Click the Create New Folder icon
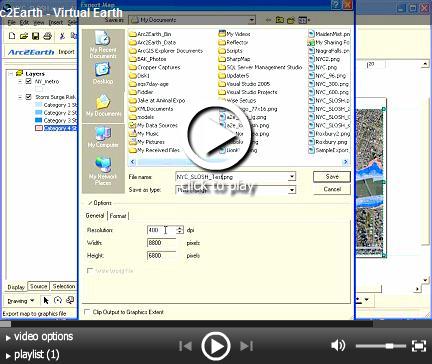Screen dimensions: 432x364 pos(291,20)
